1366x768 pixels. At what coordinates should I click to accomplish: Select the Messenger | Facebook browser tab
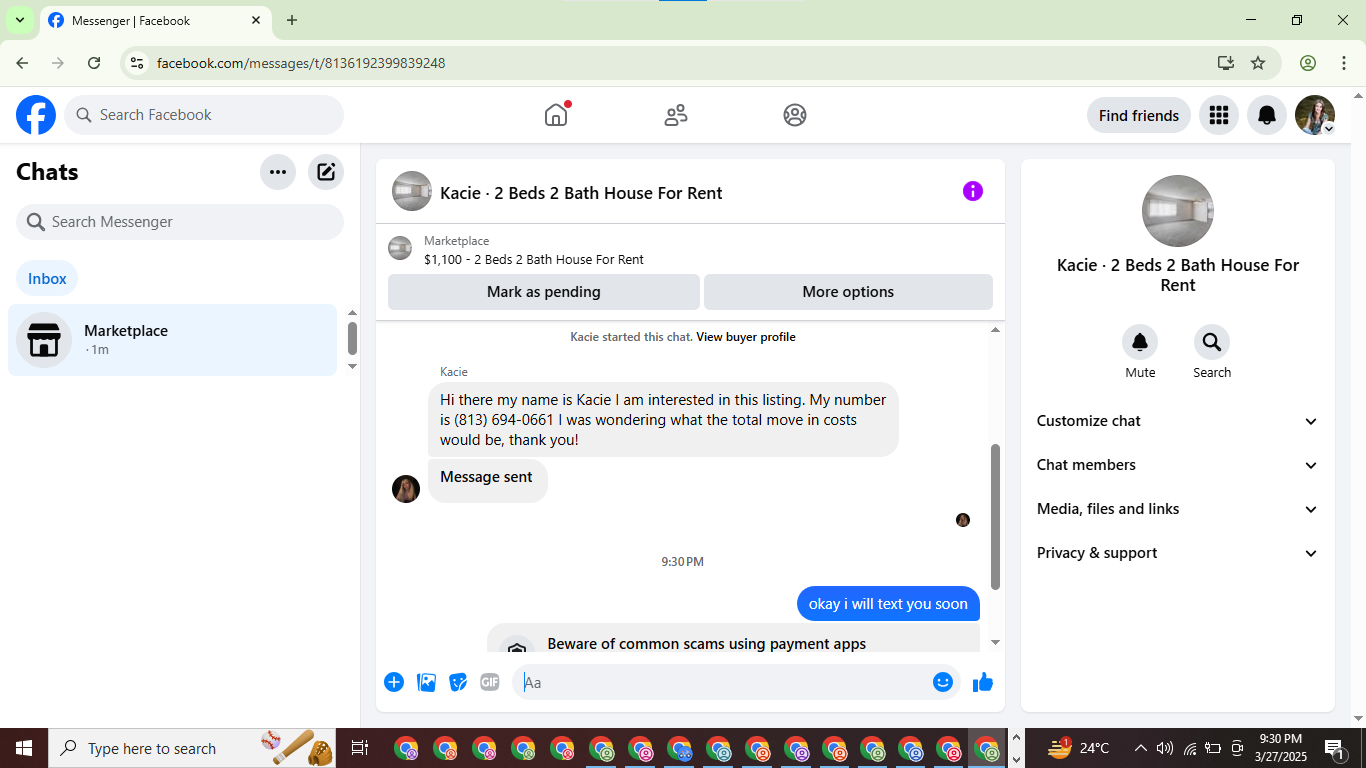pyautogui.click(x=155, y=21)
